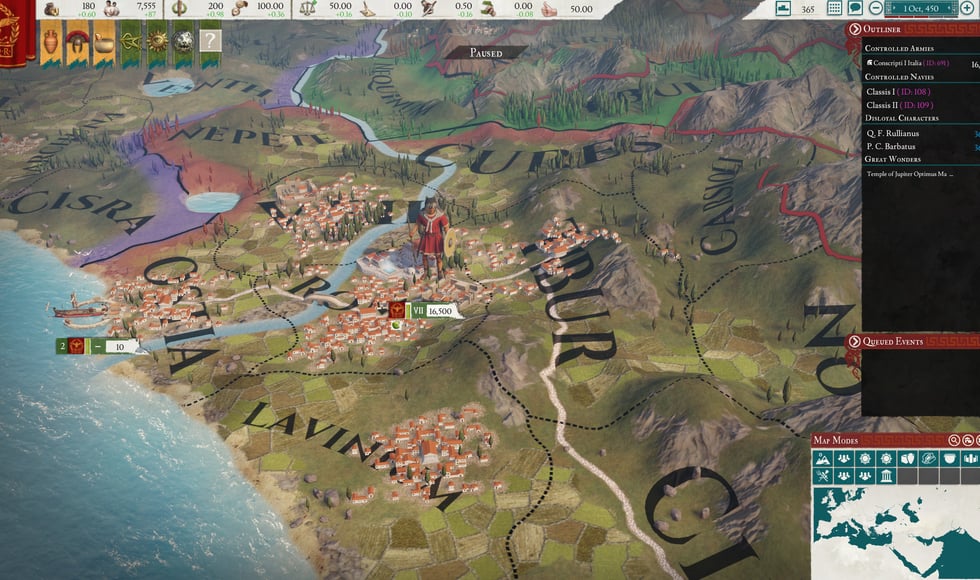Switch to the crossed tools map mode
This screenshot has height=580, width=980.
click(x=822, y=476)
